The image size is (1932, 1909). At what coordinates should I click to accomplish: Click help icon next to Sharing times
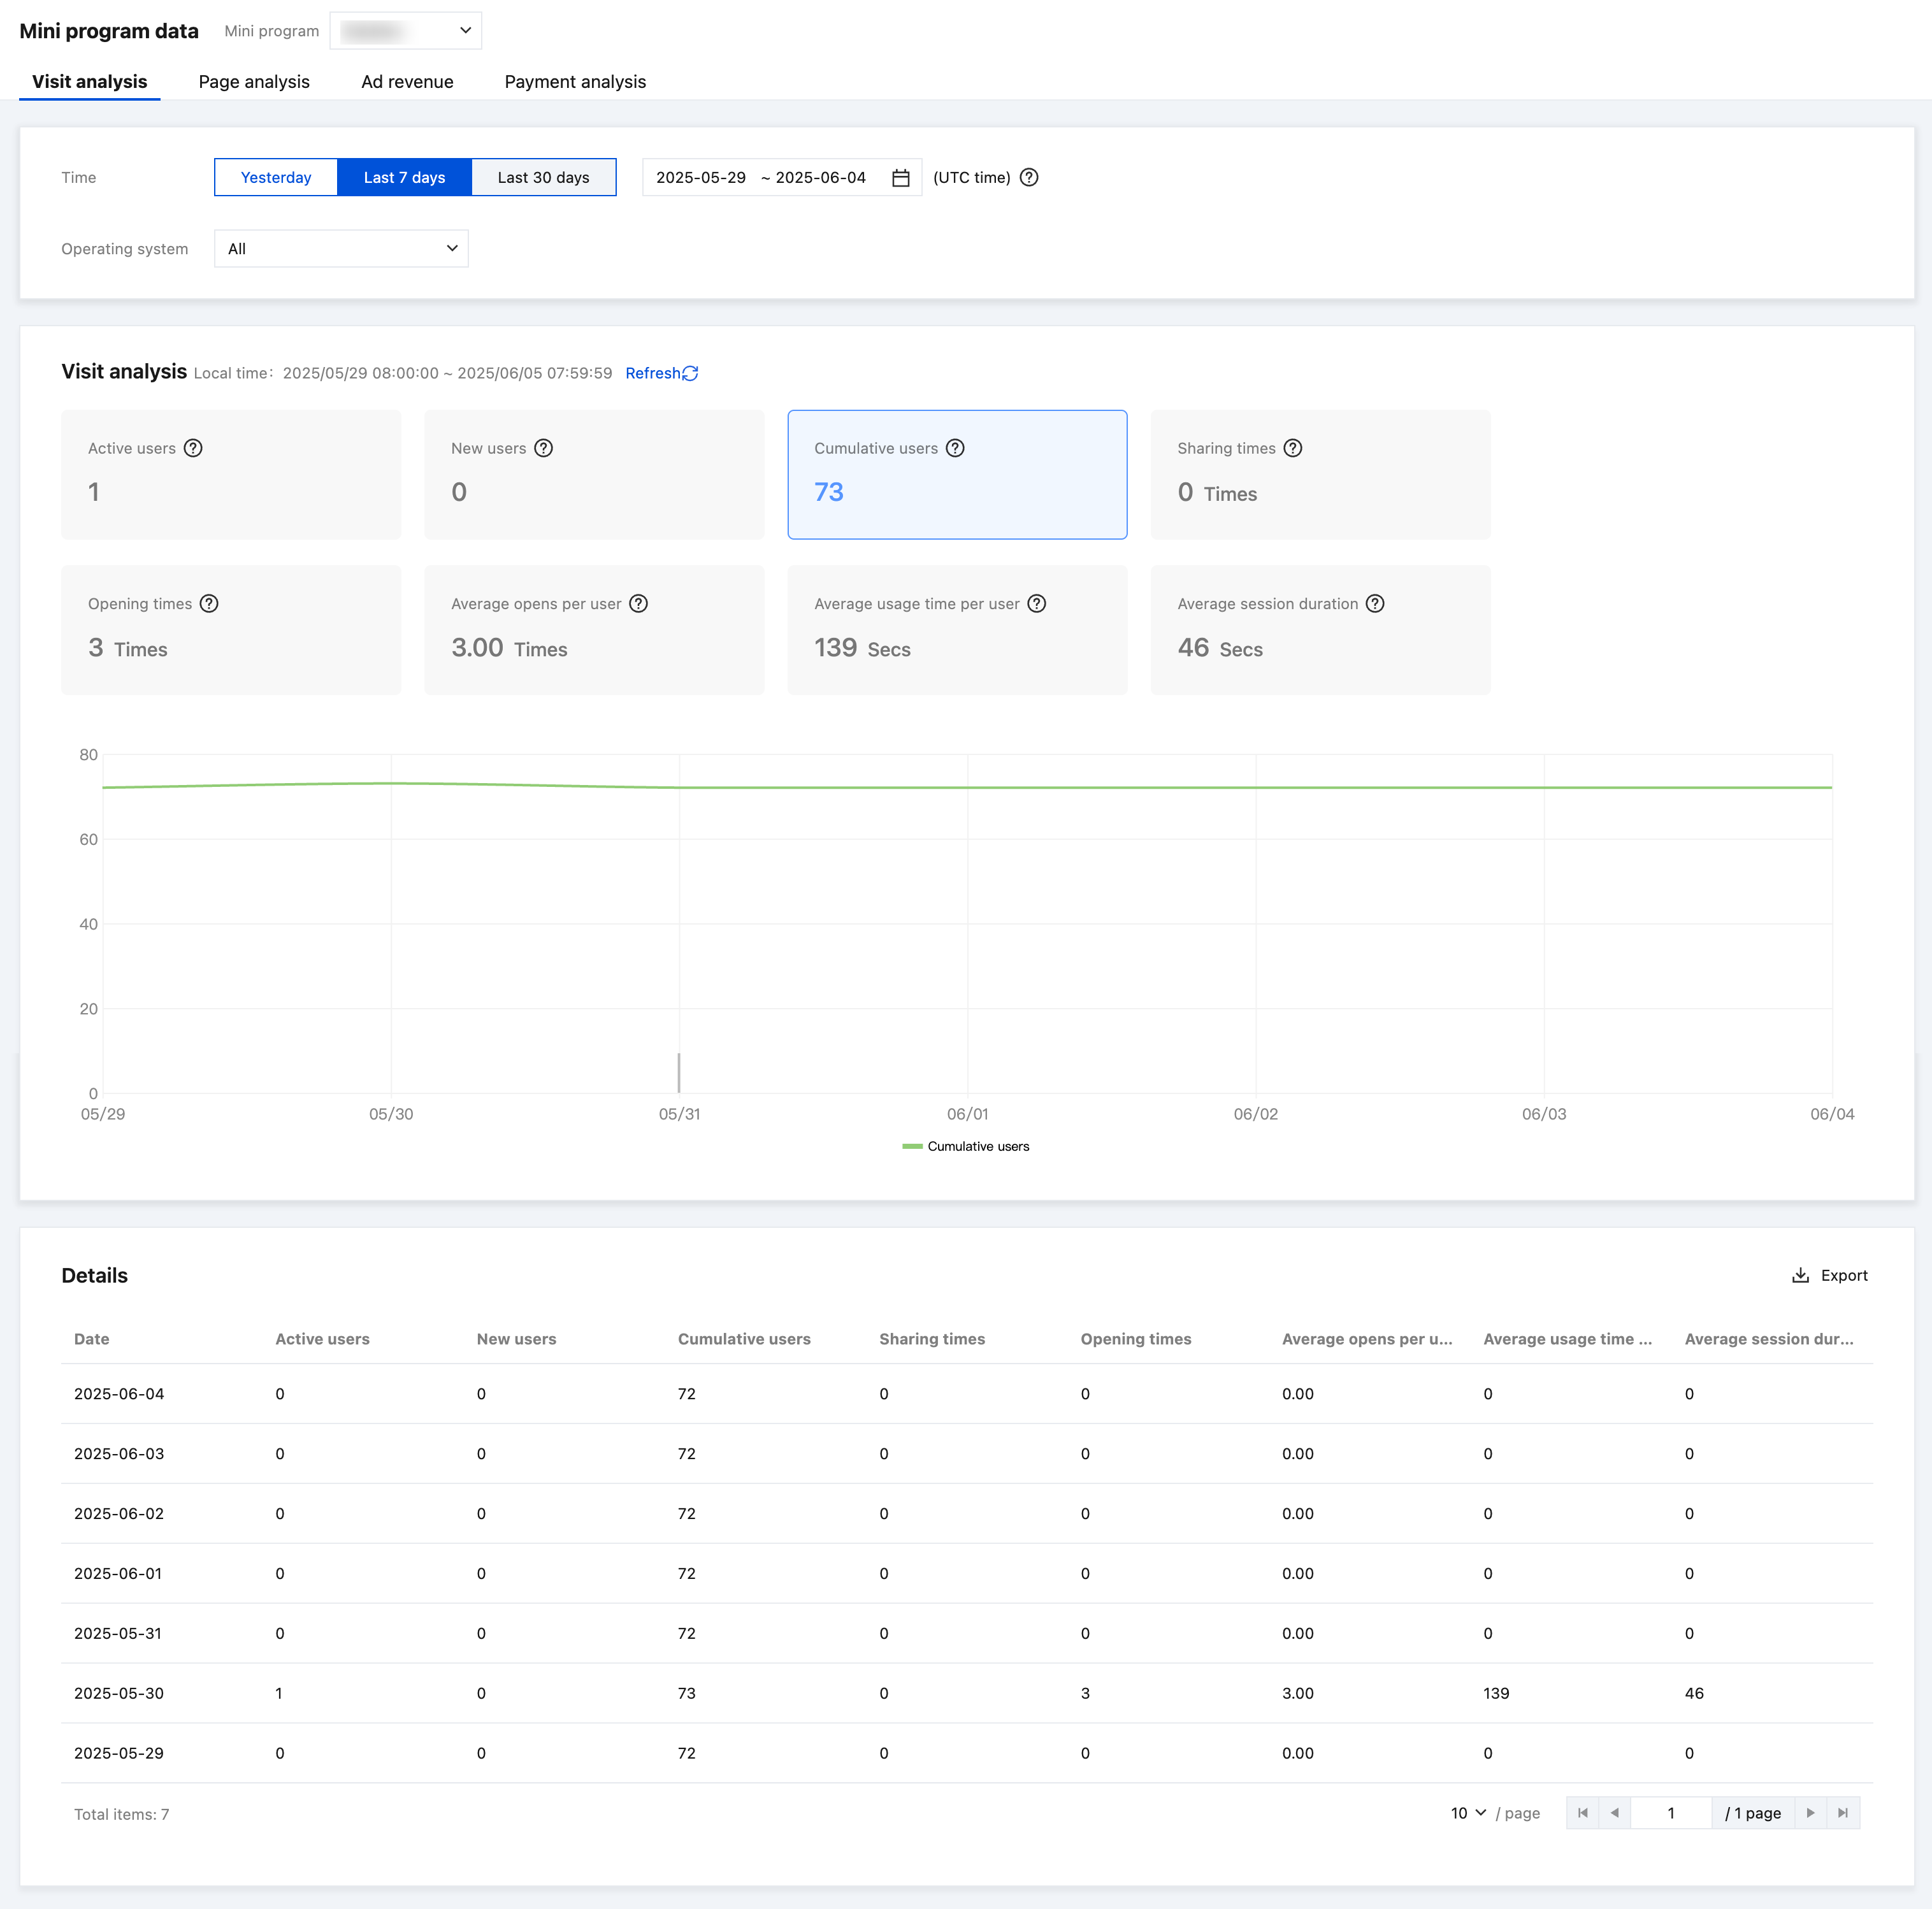point(1292,448)
